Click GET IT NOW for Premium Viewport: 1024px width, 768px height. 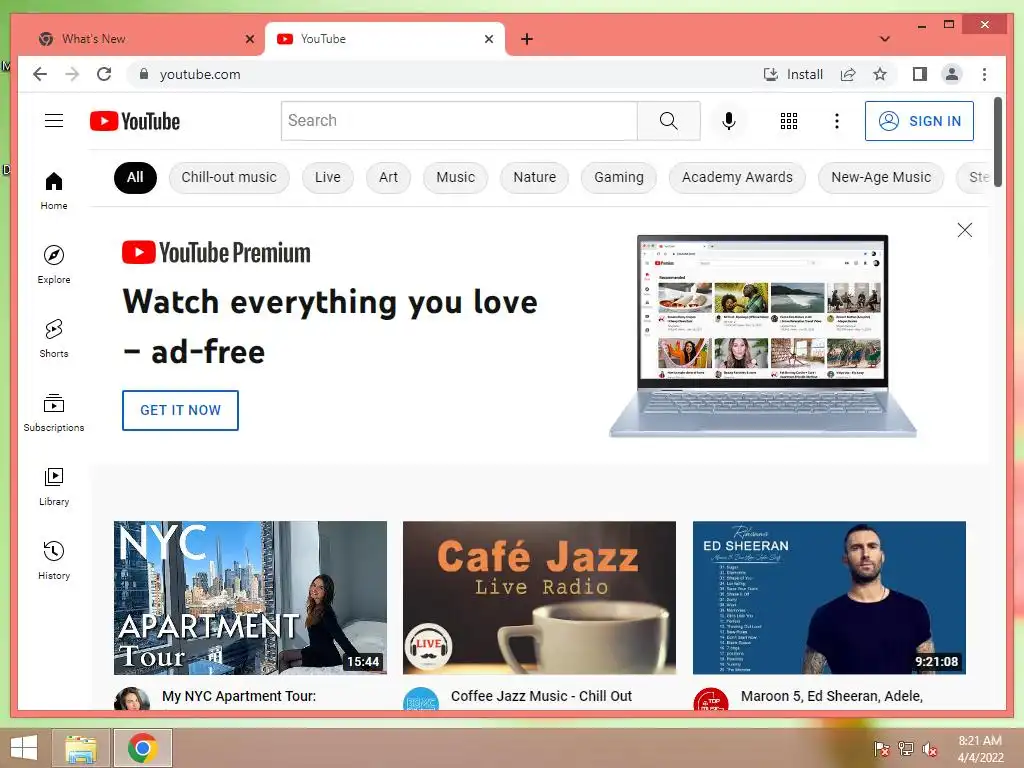(180, 410)
